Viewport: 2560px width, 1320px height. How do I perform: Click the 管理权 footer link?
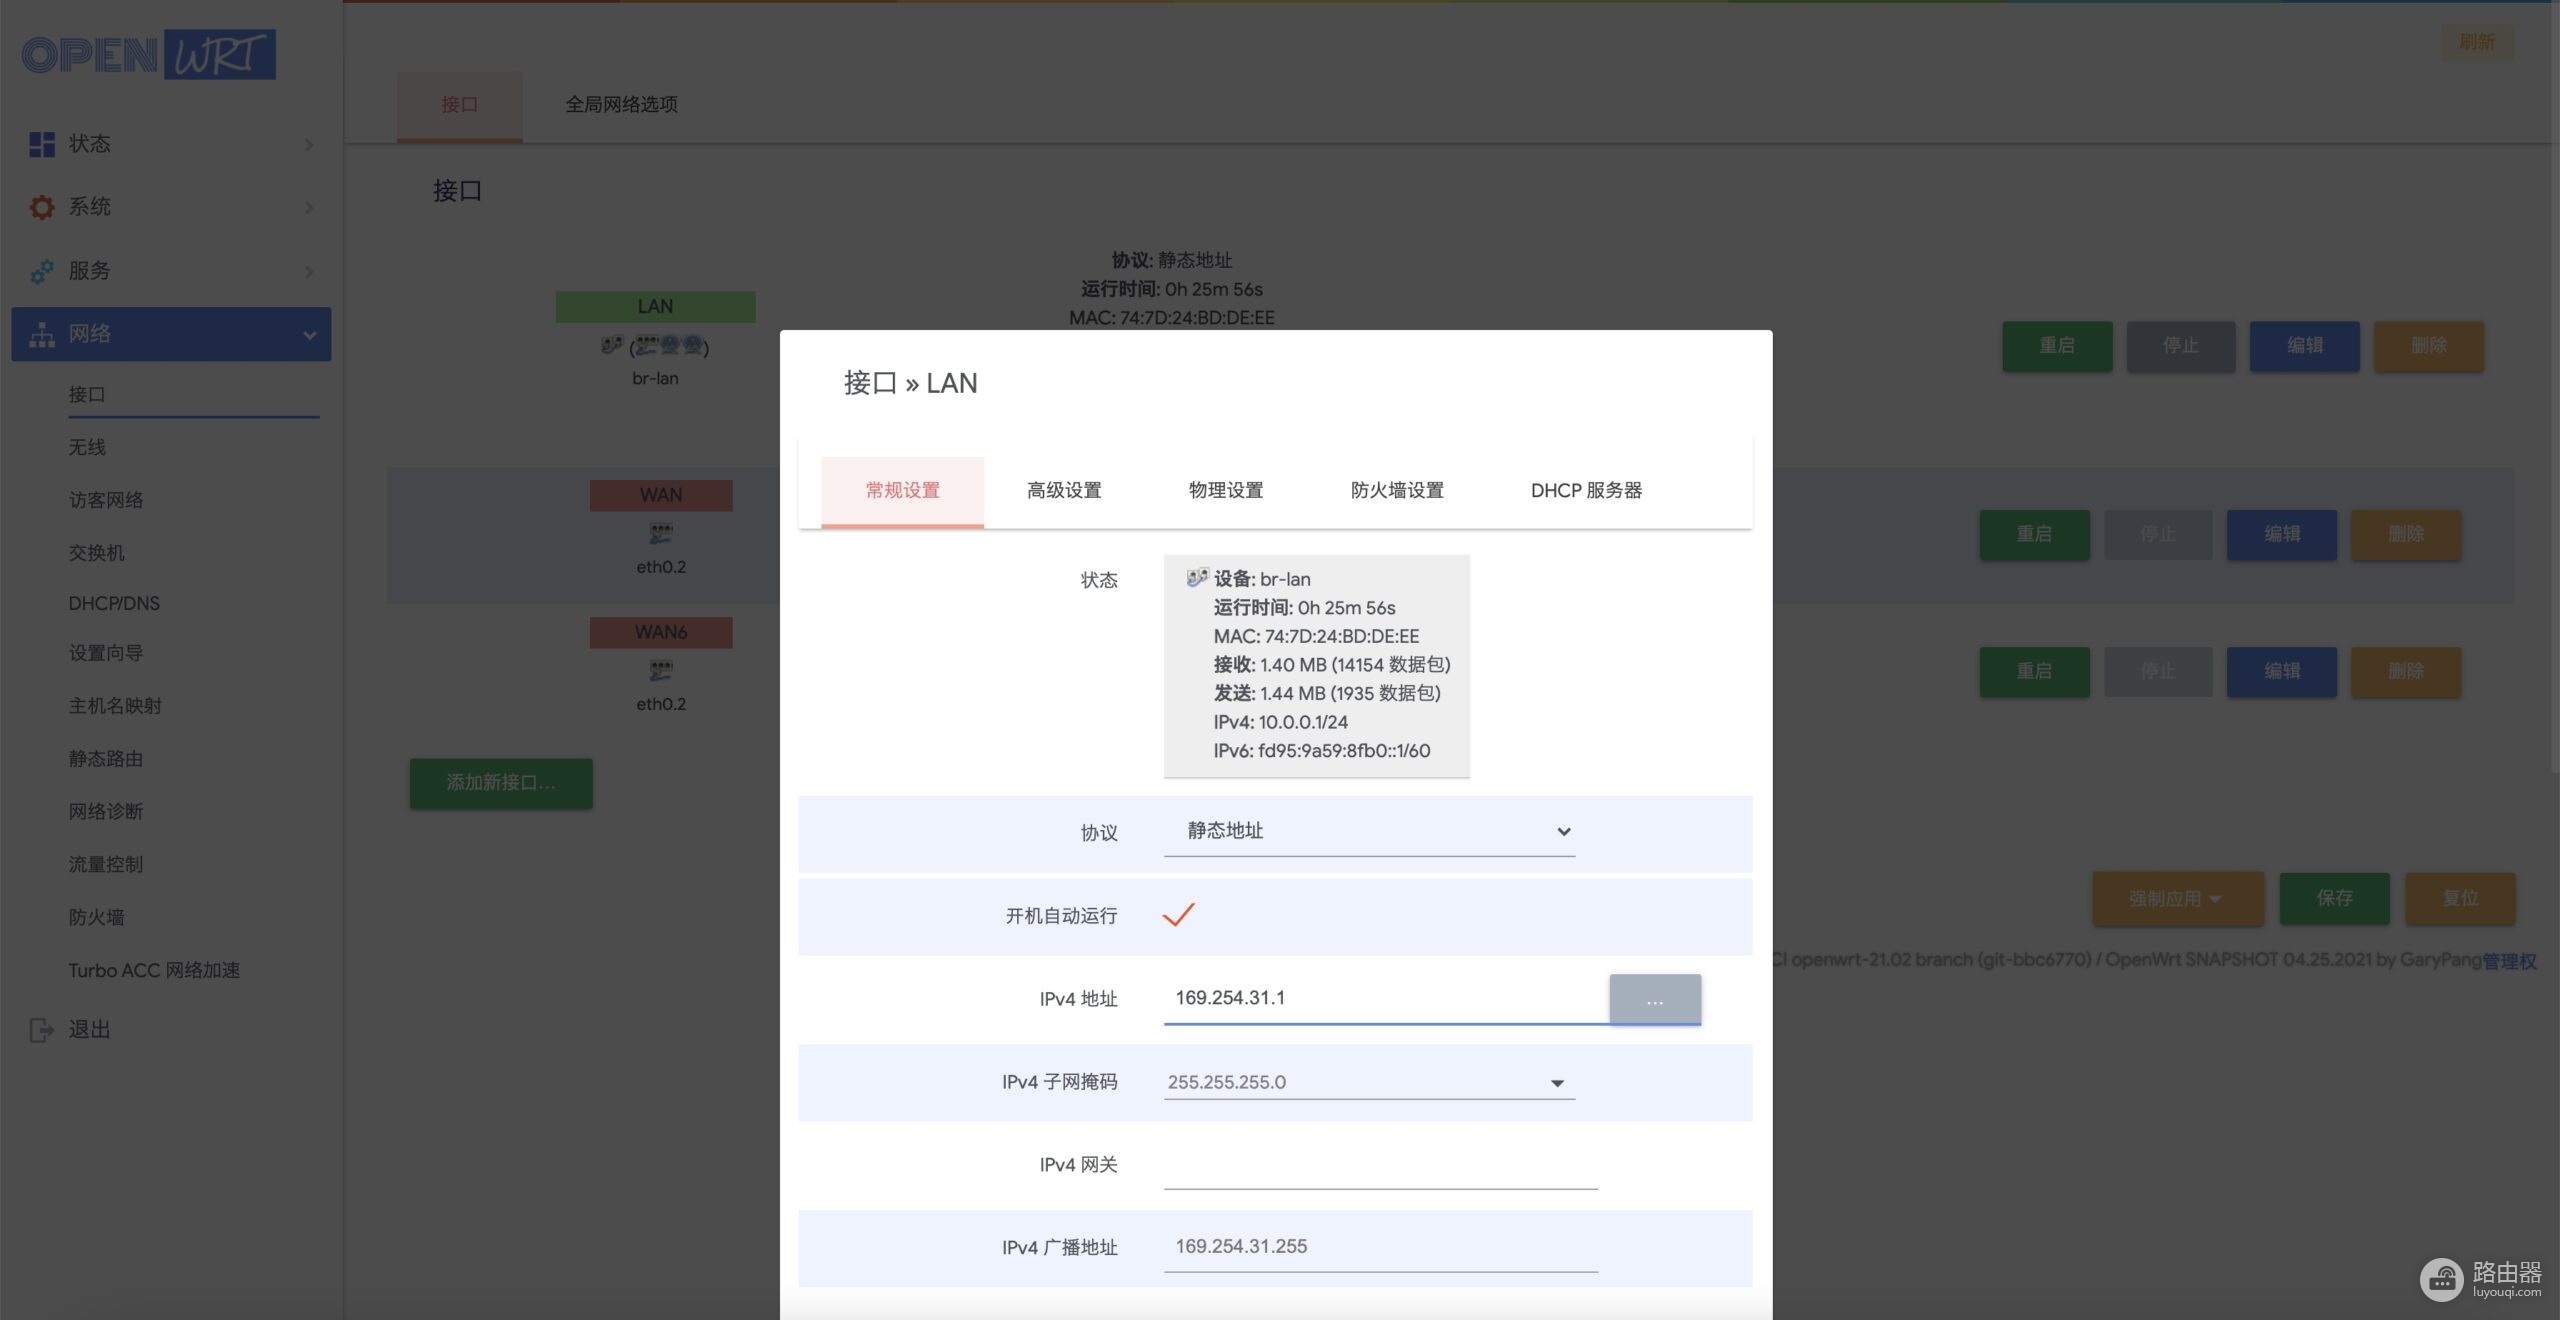pos(2509,961)
